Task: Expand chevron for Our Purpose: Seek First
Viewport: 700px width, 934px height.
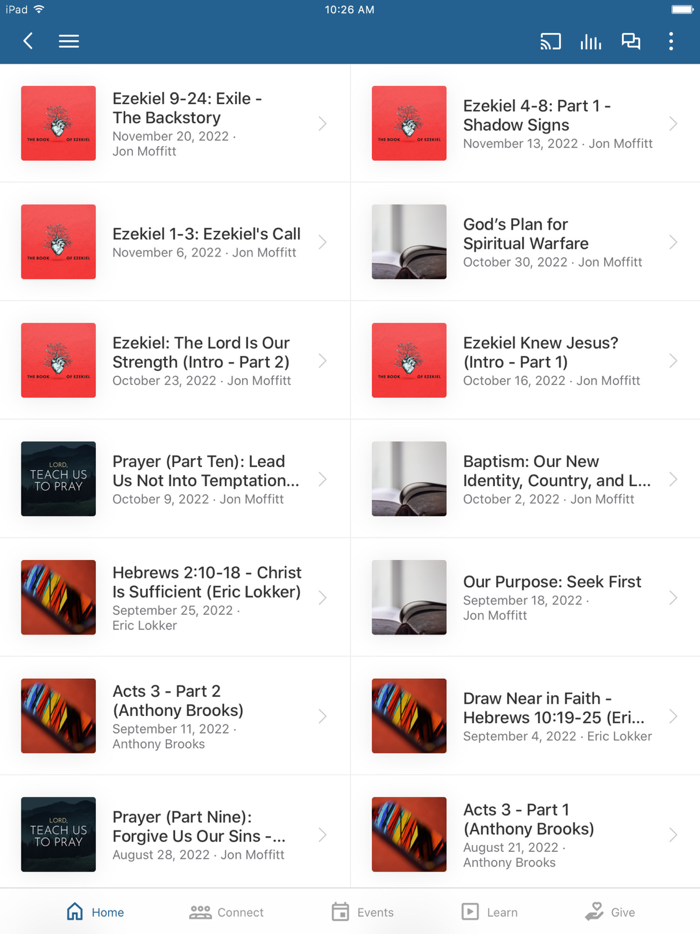Action: pos(673,597)
